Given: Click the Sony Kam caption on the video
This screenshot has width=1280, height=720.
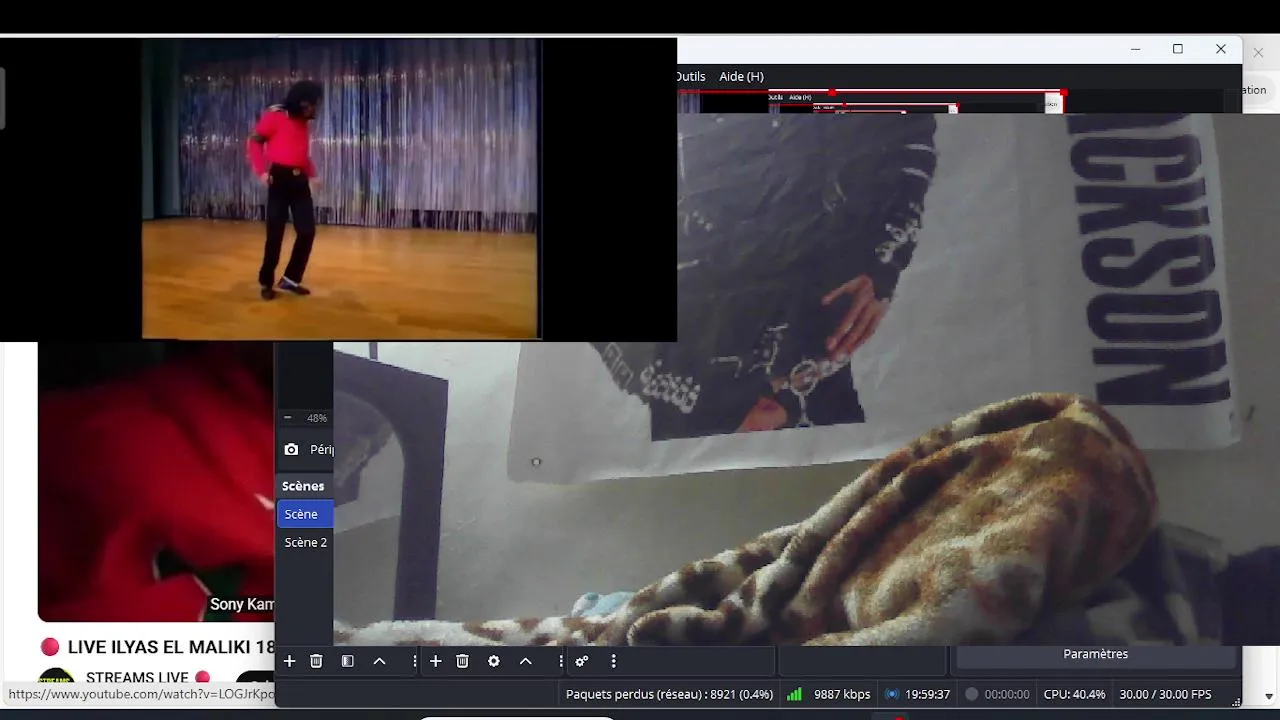Looking at the screenshot, I should point(242,605).
